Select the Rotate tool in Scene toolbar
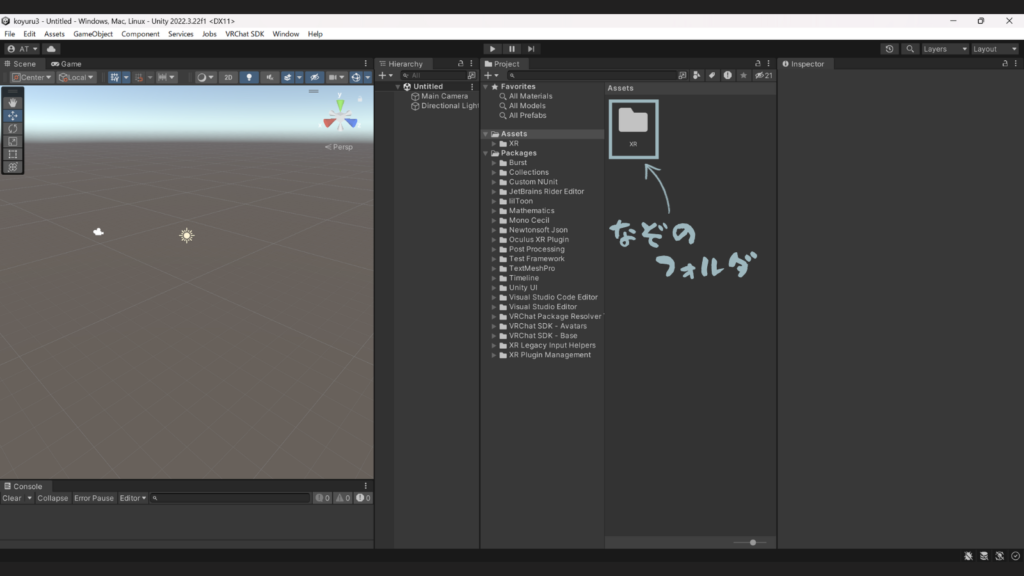Screen dimensions: 1024x576 pyautogui.click(x=13, y=128)
